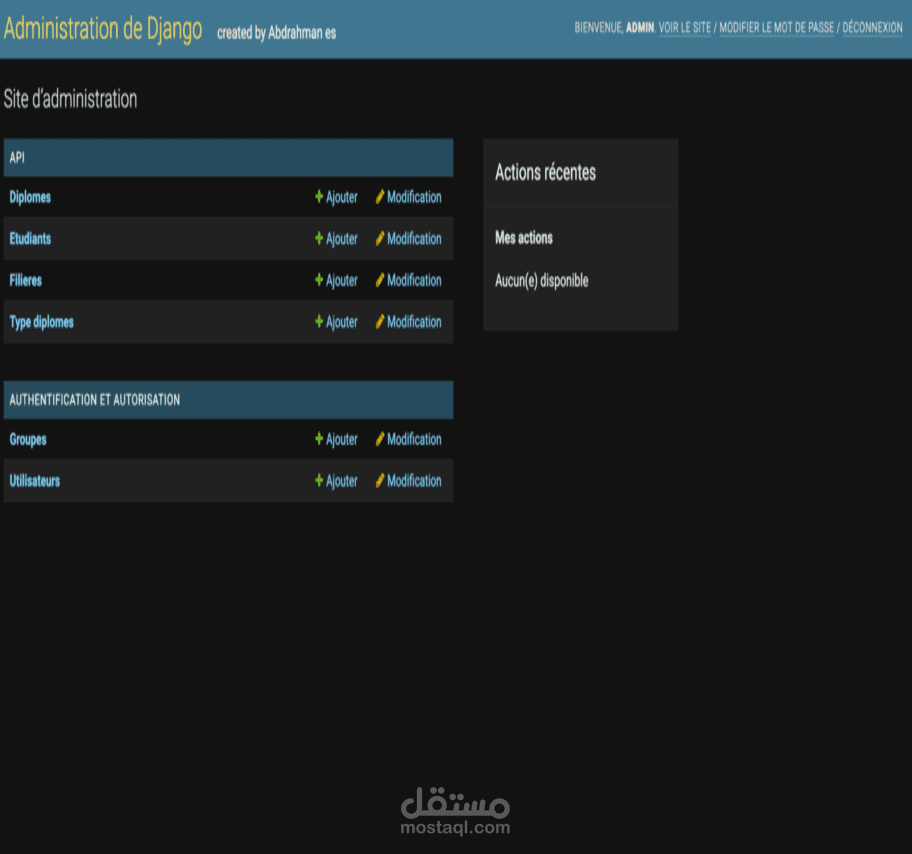Open the Type diplomes model list

[x=41, y=322]
